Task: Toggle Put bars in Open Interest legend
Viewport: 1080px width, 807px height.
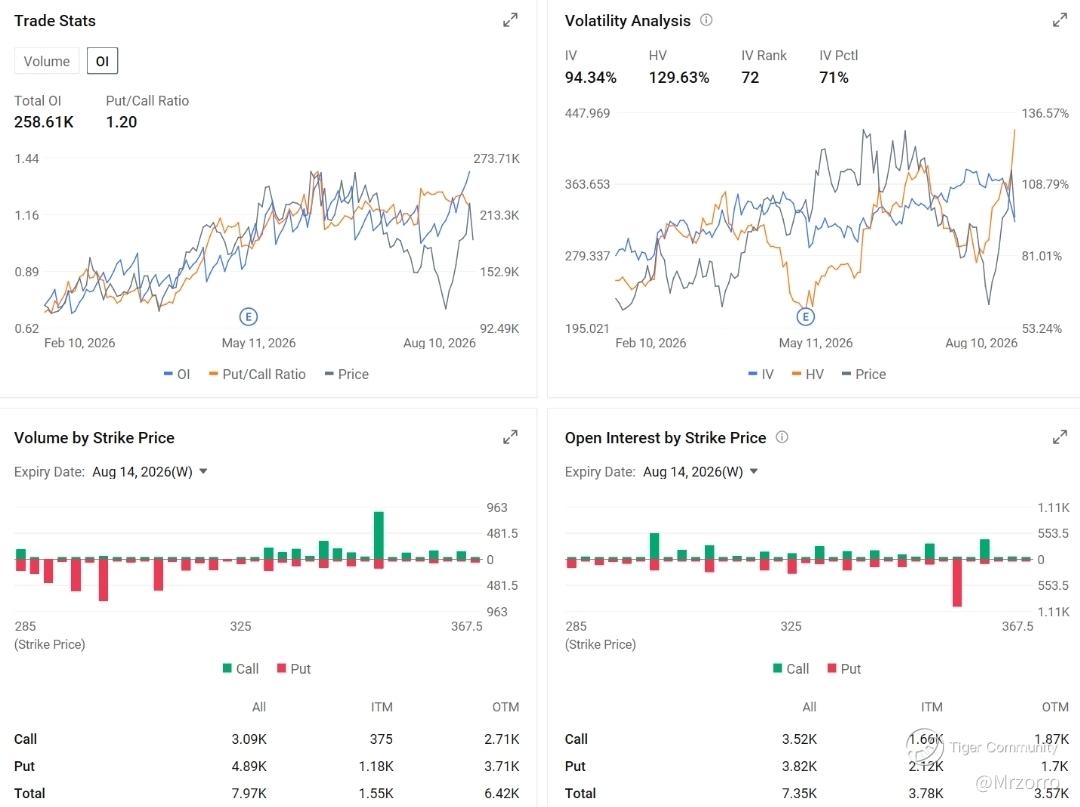Action: (844, 669)
